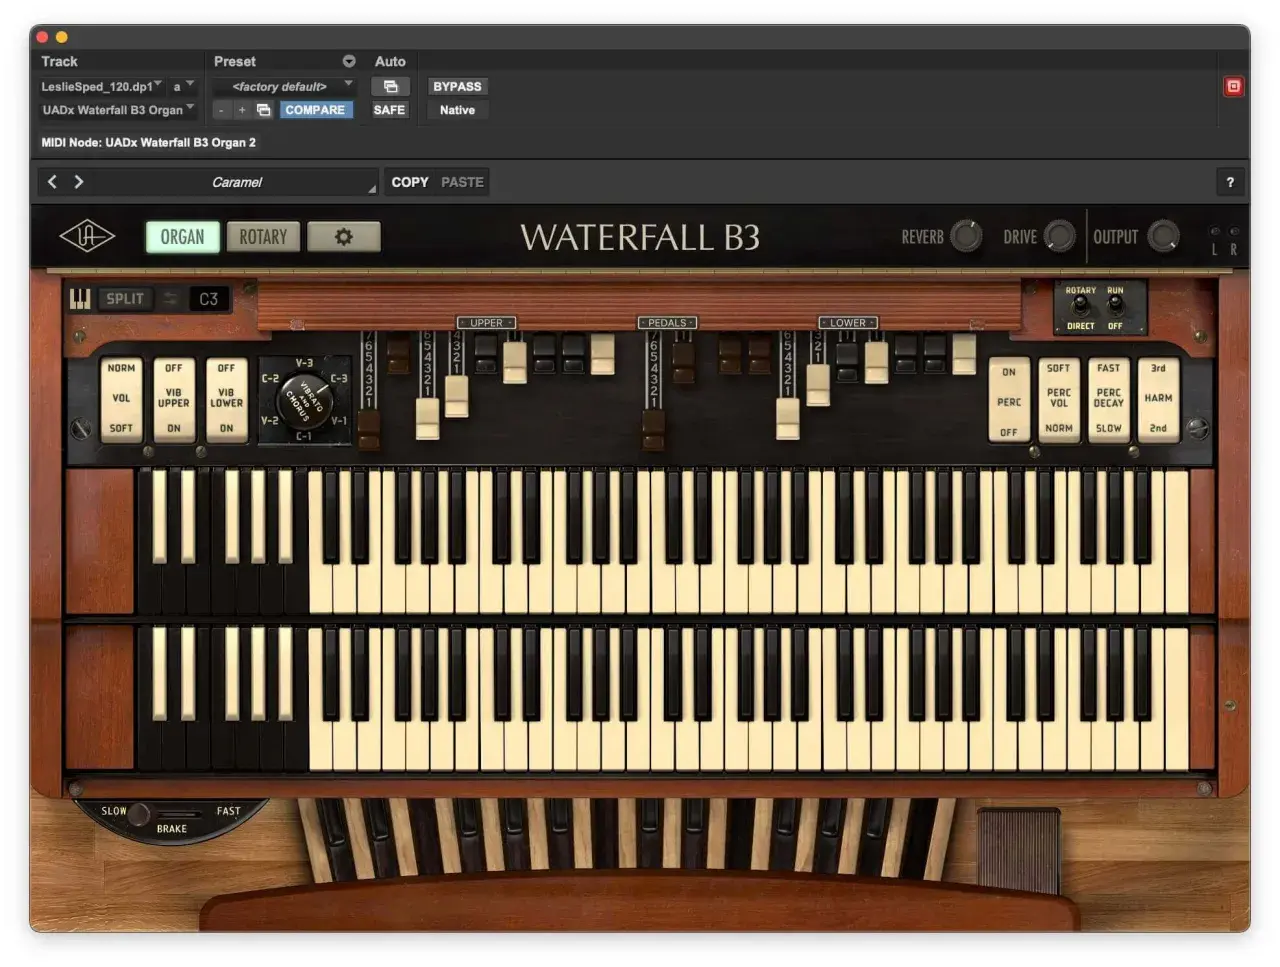Click the Preset header label
Screen dimensions: 1280x967
click(235, 61)
